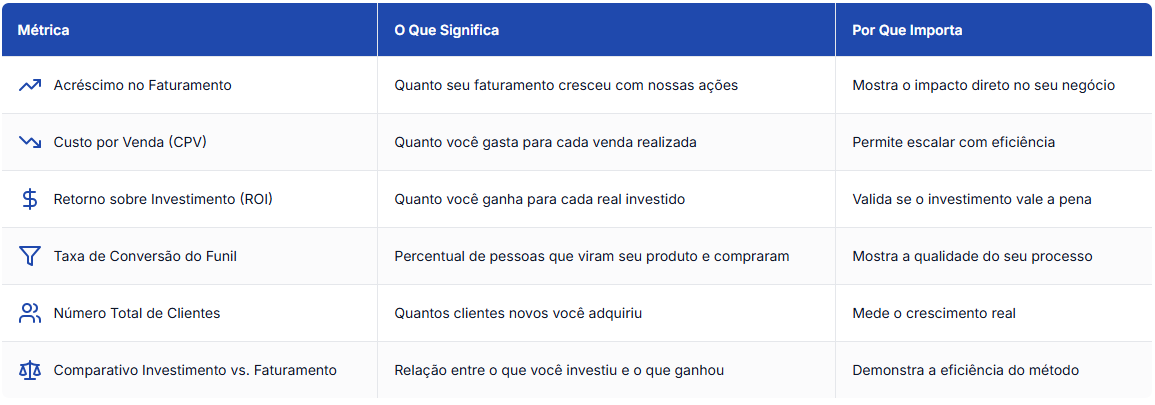Select the Por Que Importa column header
Image resolution: width=1155 pixels, height=405 pixels.
click(907, 30)
